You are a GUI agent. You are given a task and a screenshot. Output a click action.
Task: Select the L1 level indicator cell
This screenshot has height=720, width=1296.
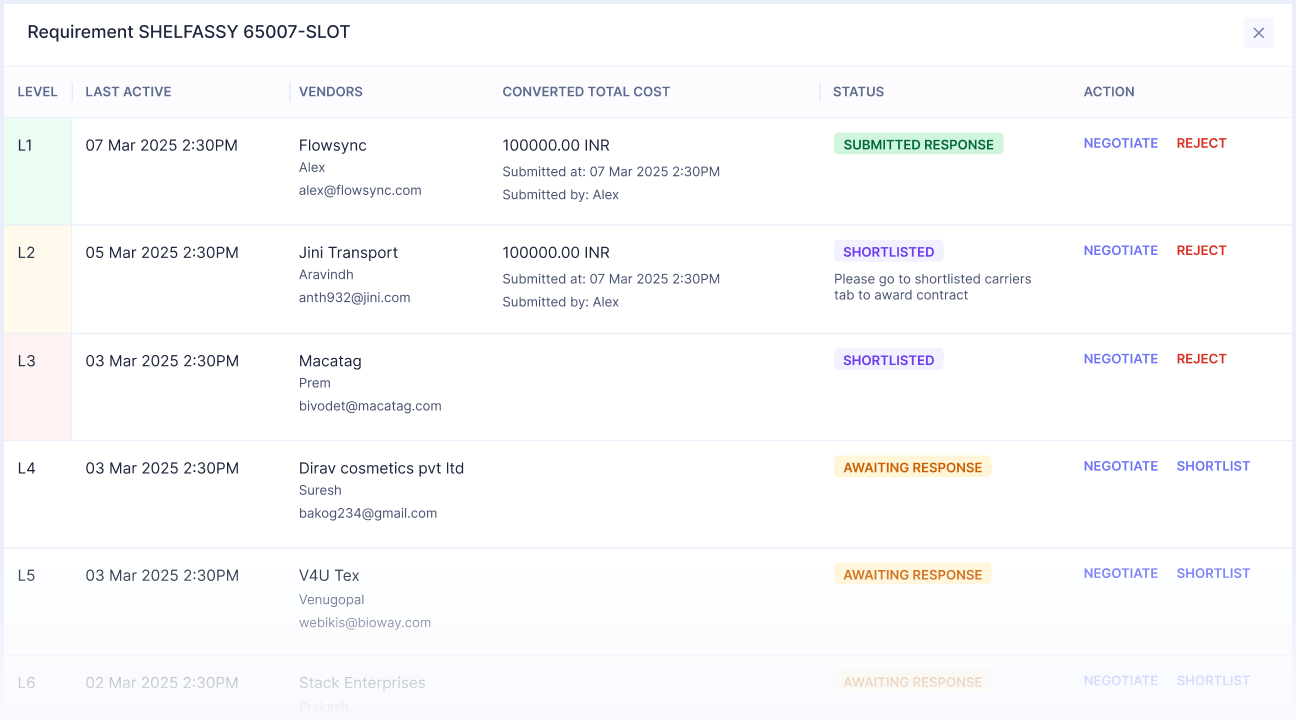click(37, 170)
